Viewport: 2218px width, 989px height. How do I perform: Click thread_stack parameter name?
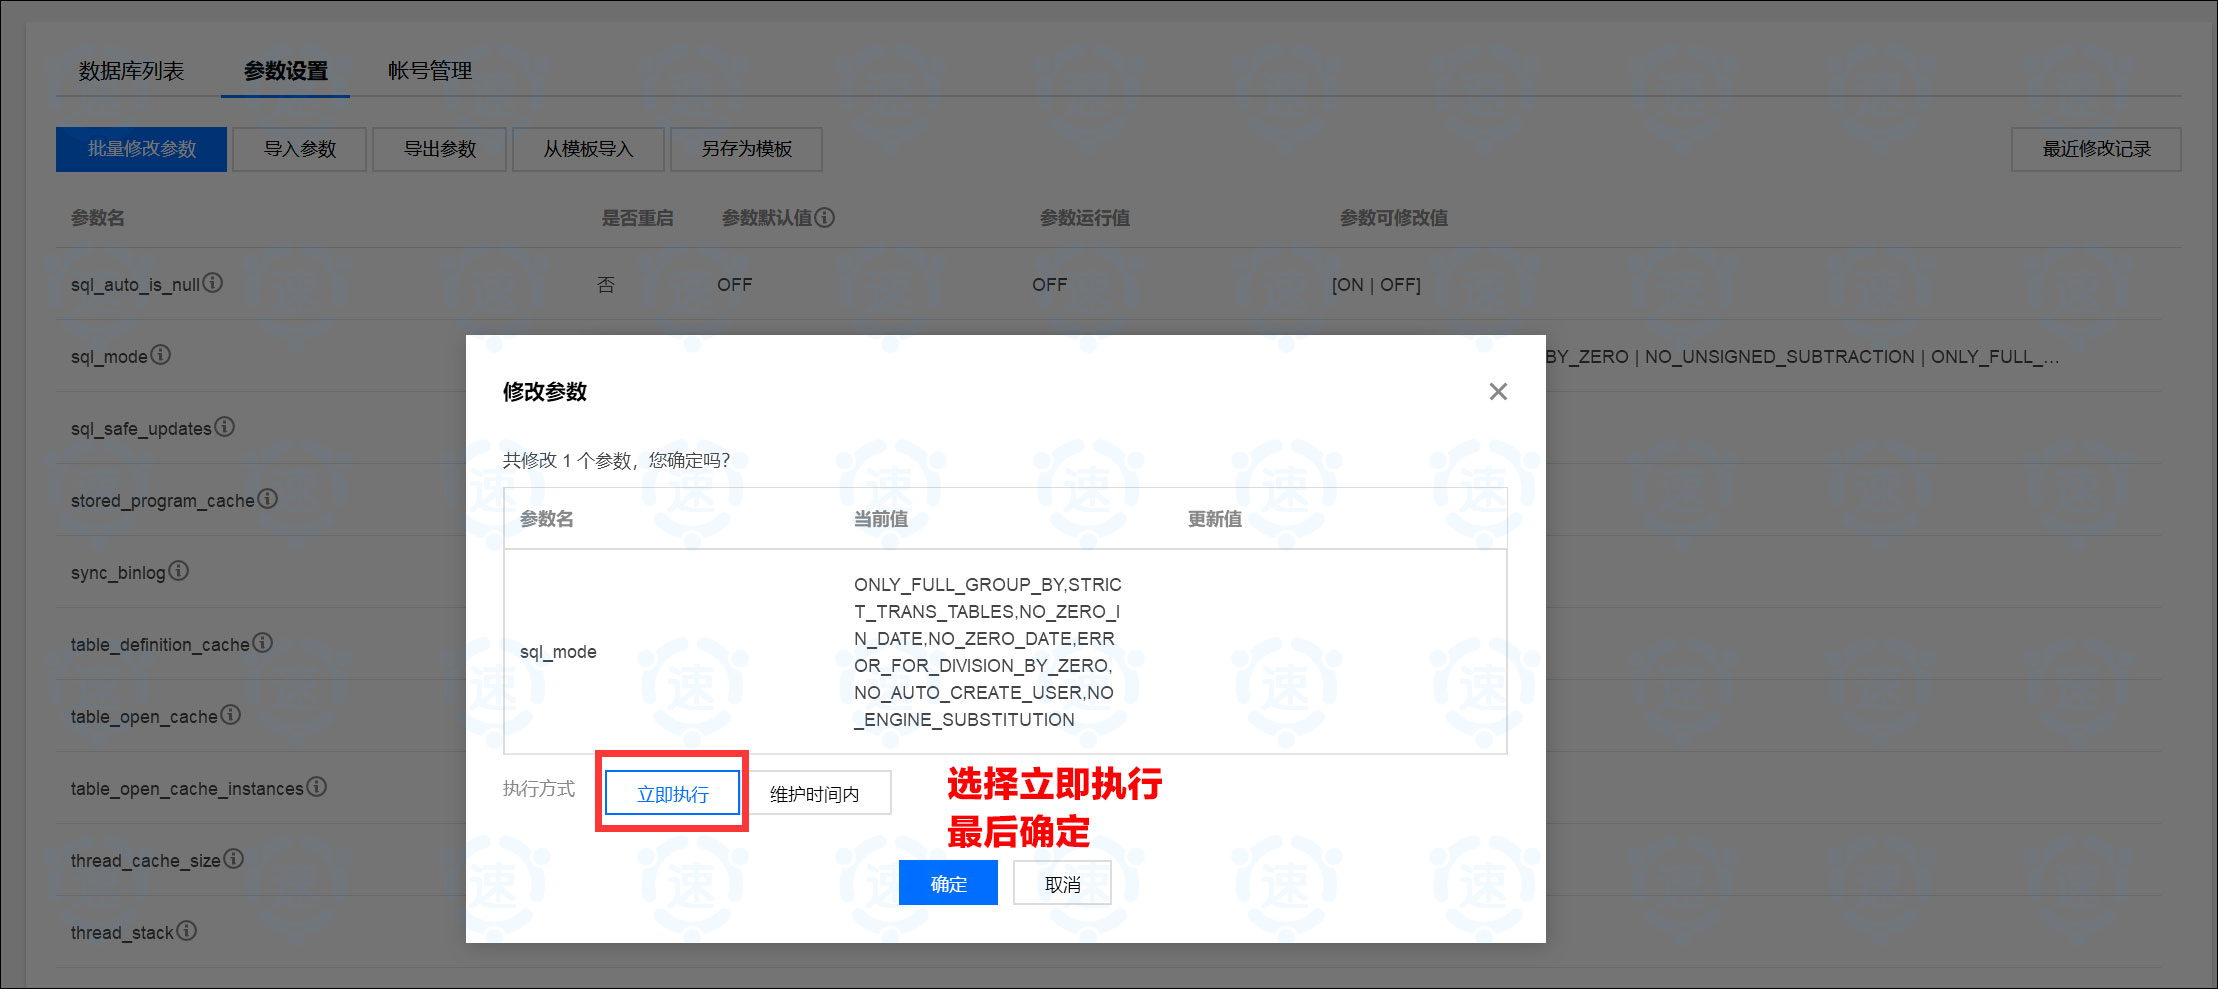[x=122, y=933]
